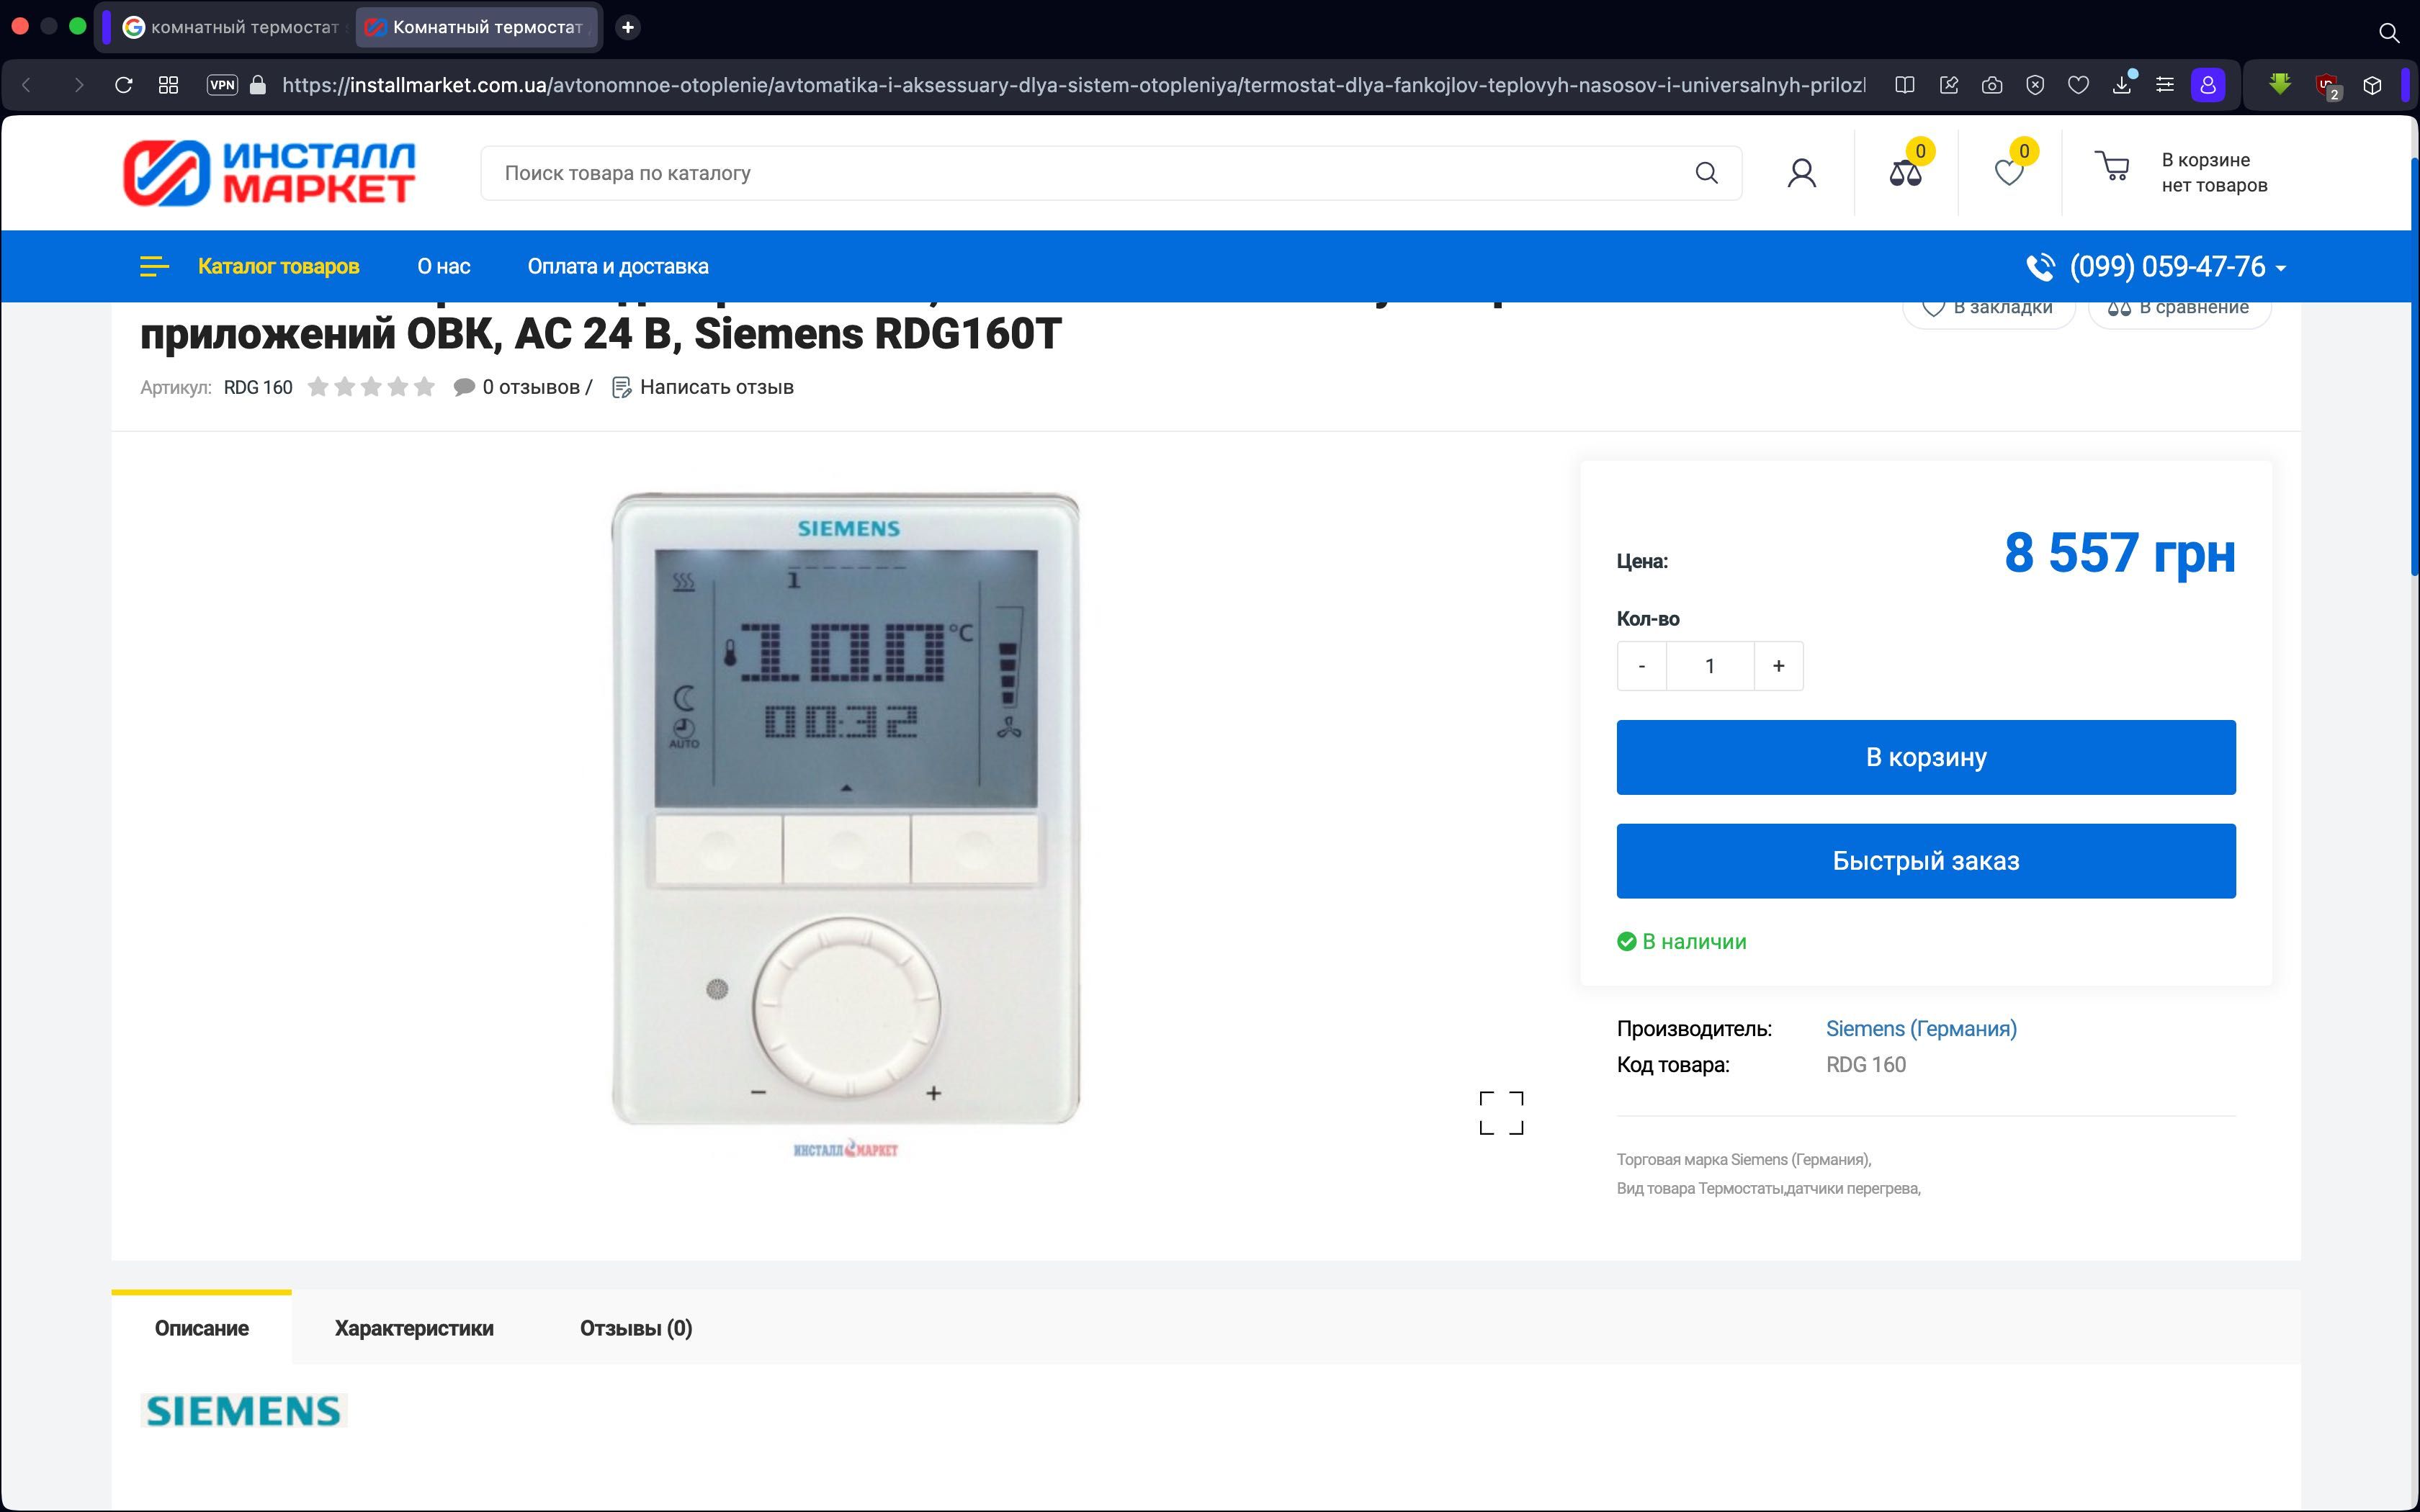The height and width of the screenshot is (1512, 2420).
Task: Select the 'Комнатный термостат' installmarket browser tab
Action: (x=477, y=27)
